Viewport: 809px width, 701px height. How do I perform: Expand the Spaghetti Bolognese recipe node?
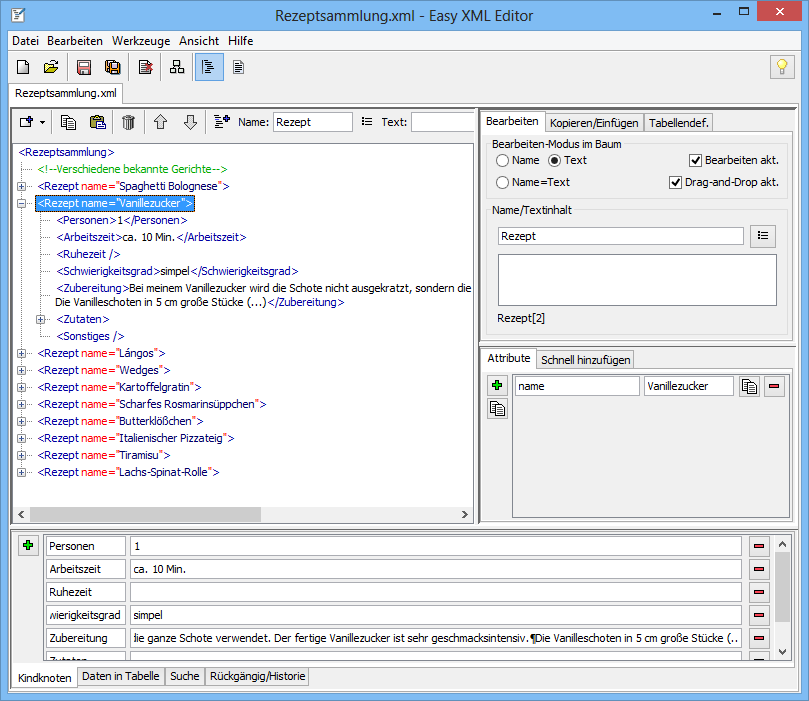coord(22,186)
